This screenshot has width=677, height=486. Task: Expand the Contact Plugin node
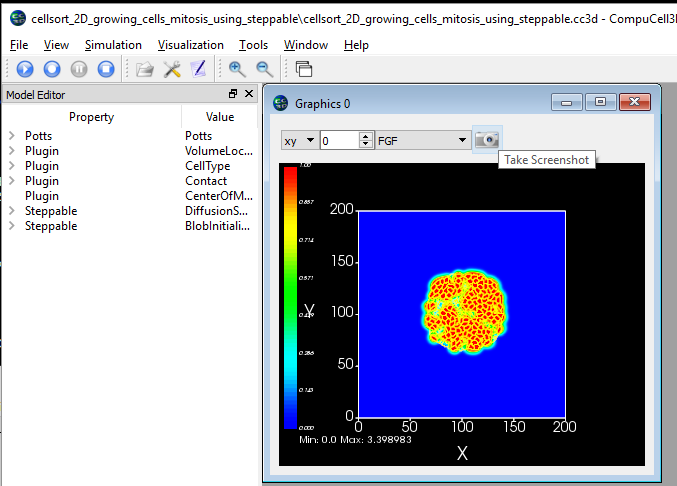[x=12, y=181]
